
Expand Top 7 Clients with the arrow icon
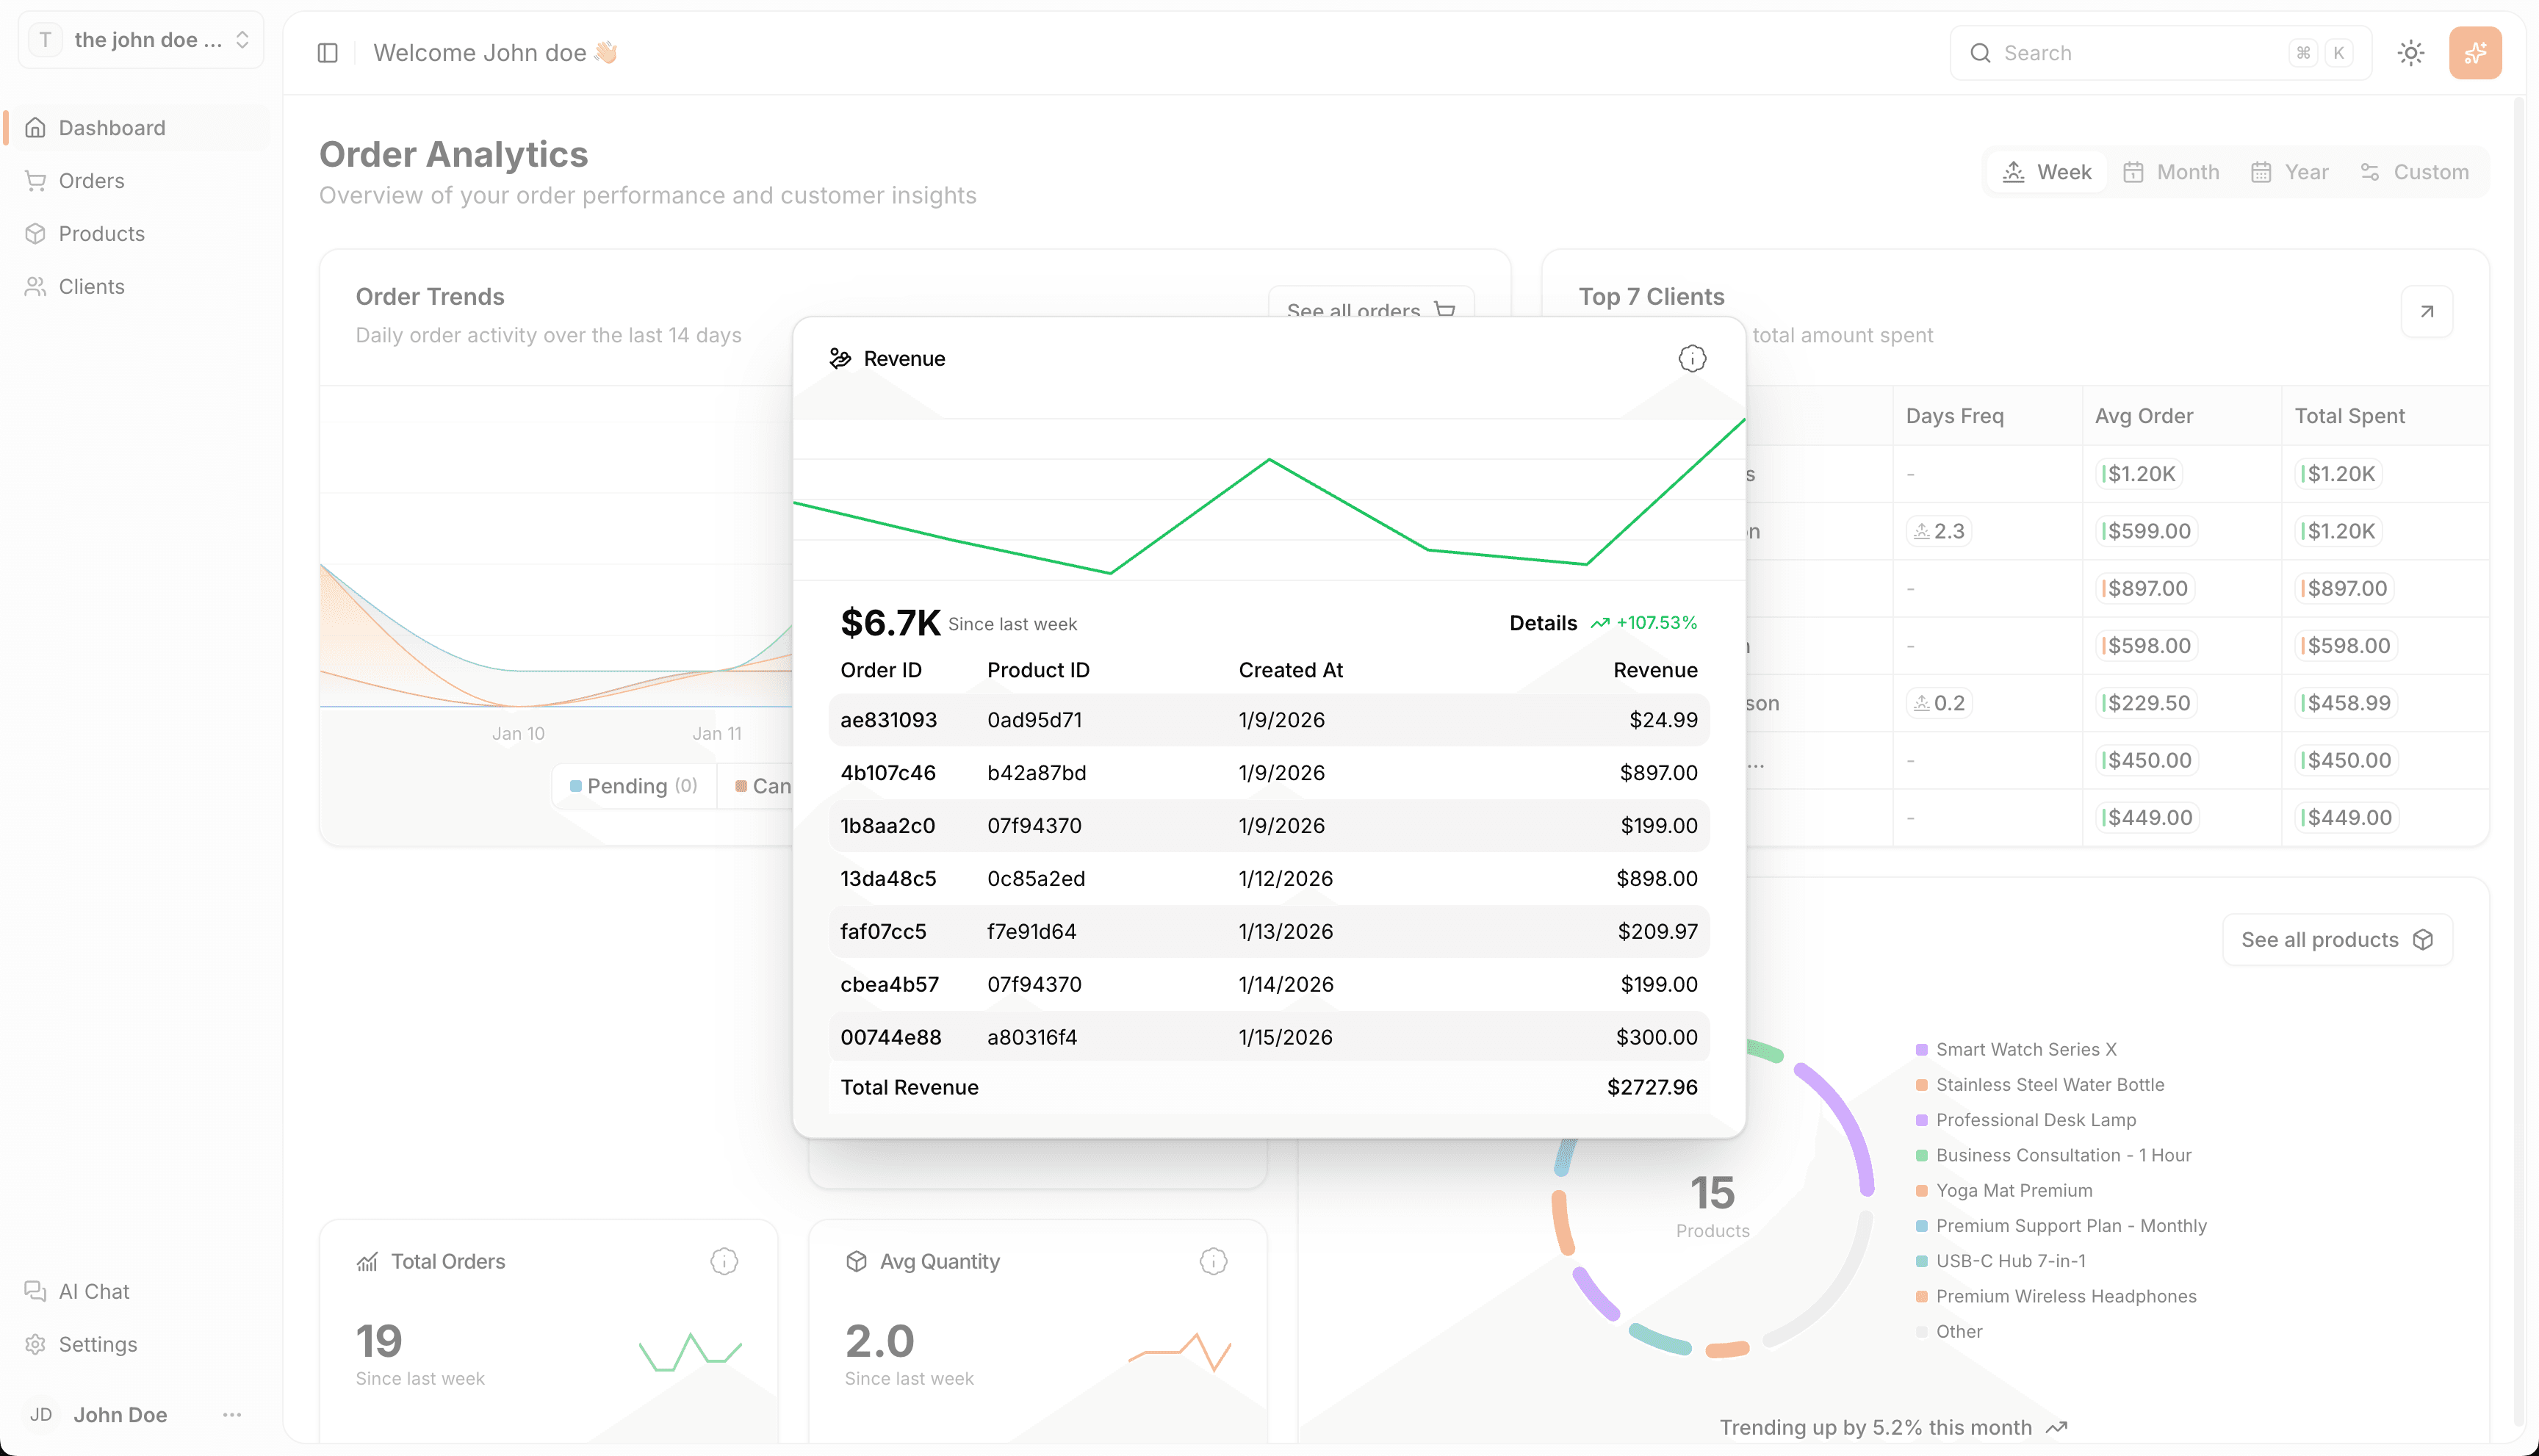click(x=2427, y=311)
